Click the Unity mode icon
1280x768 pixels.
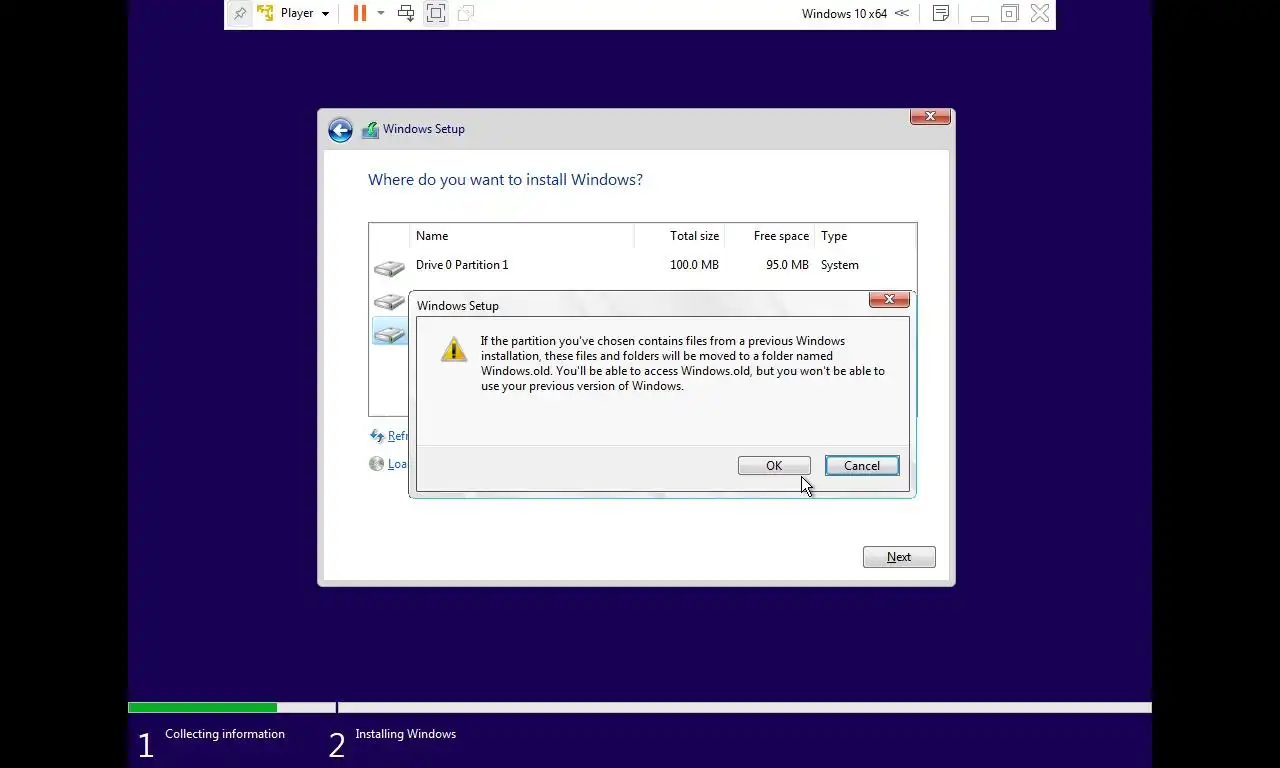(x=465, y=13)
